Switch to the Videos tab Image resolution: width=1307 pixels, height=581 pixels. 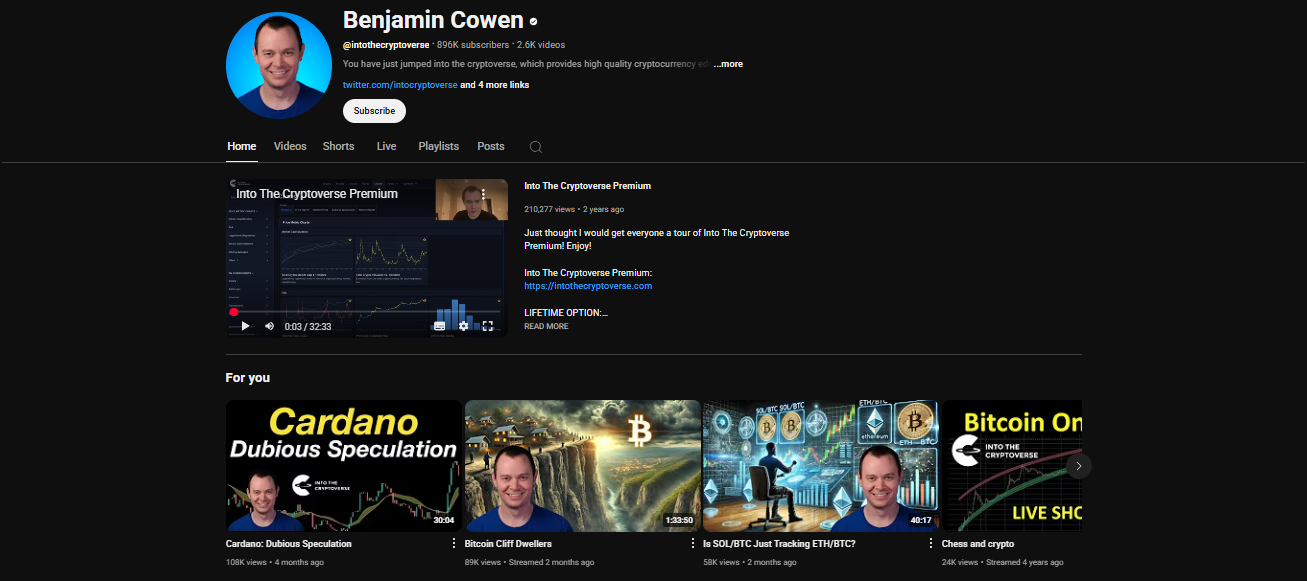289,146
